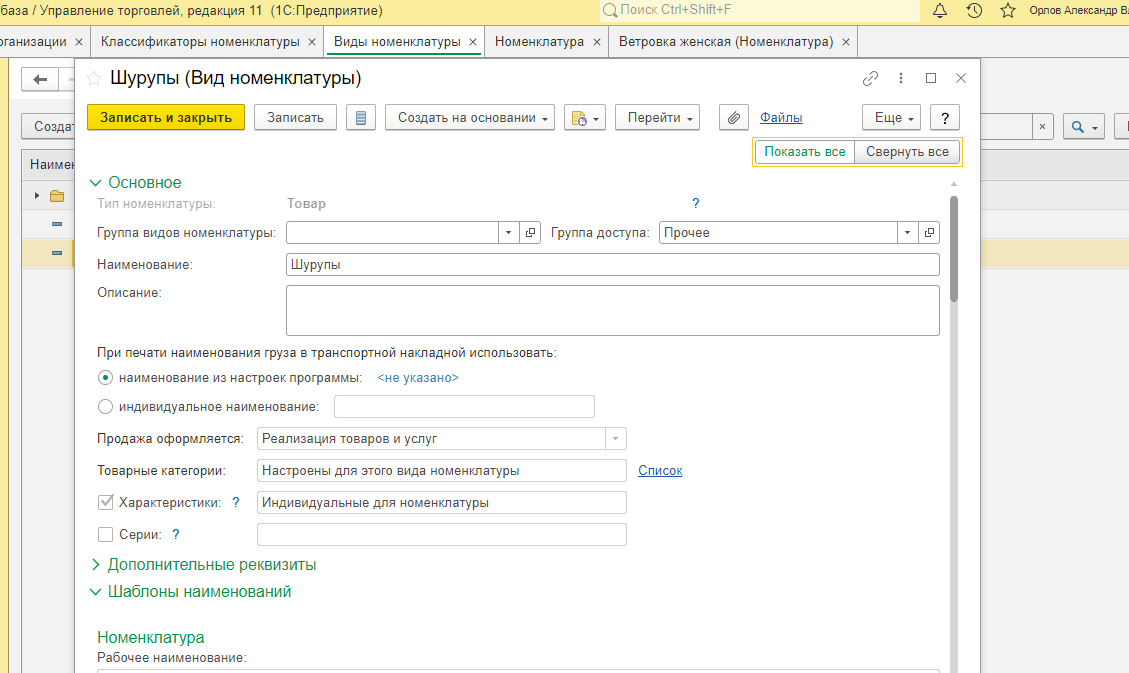Switch to Номенклатура tab

click(x=539, y=42)
